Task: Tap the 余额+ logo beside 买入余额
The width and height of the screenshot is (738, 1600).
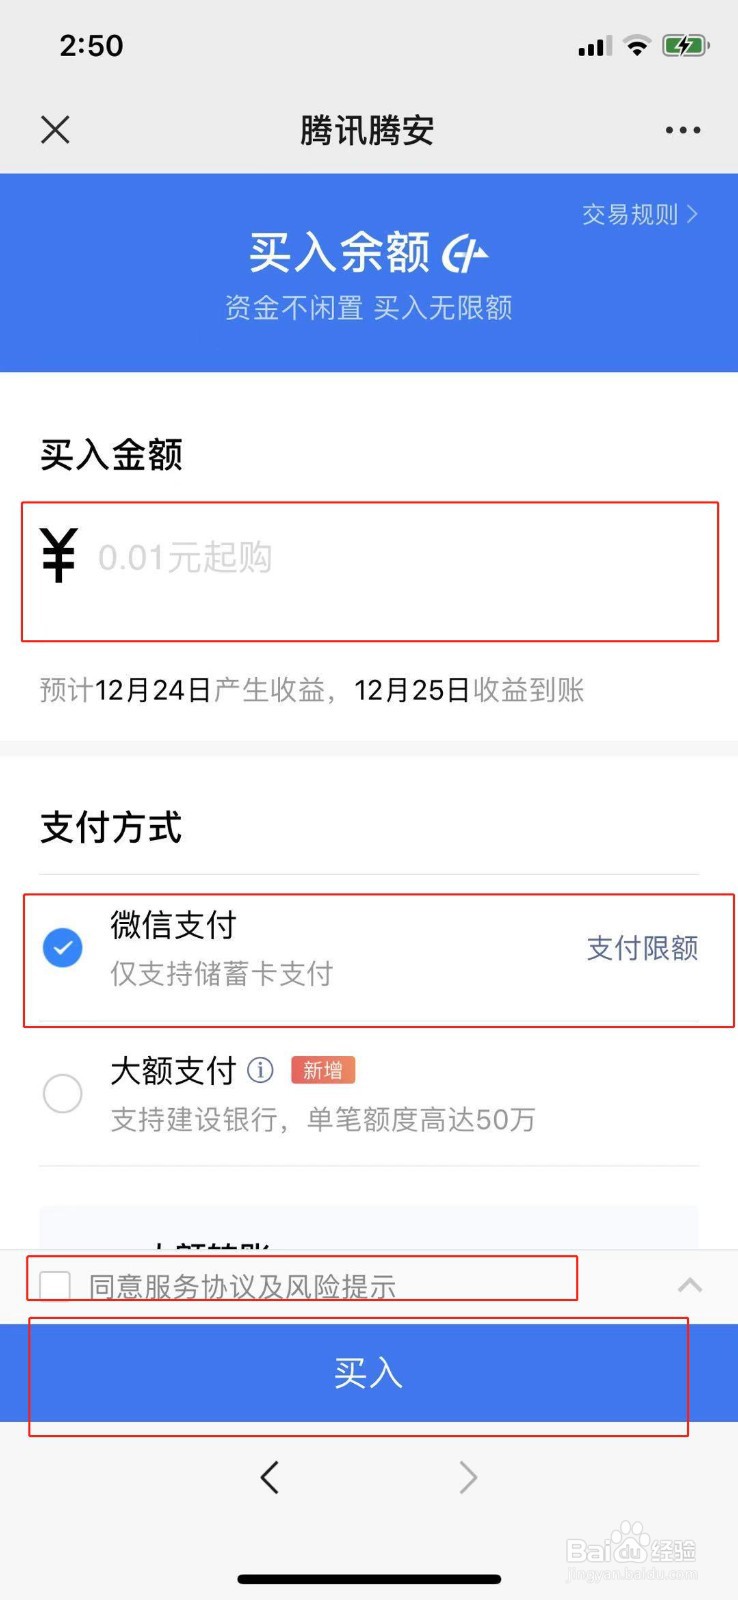Action: pyautogui.click(x=465, y=253)
